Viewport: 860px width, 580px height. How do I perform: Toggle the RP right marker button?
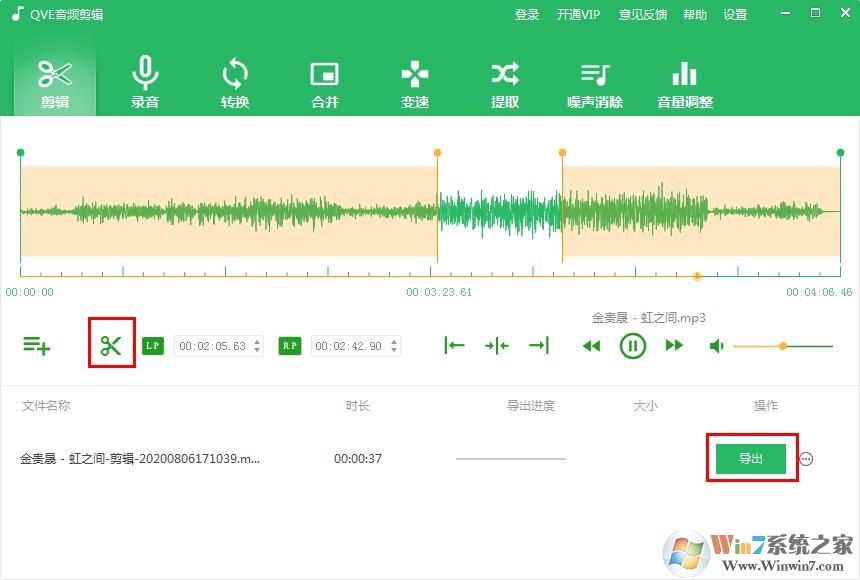pos(289,345)
